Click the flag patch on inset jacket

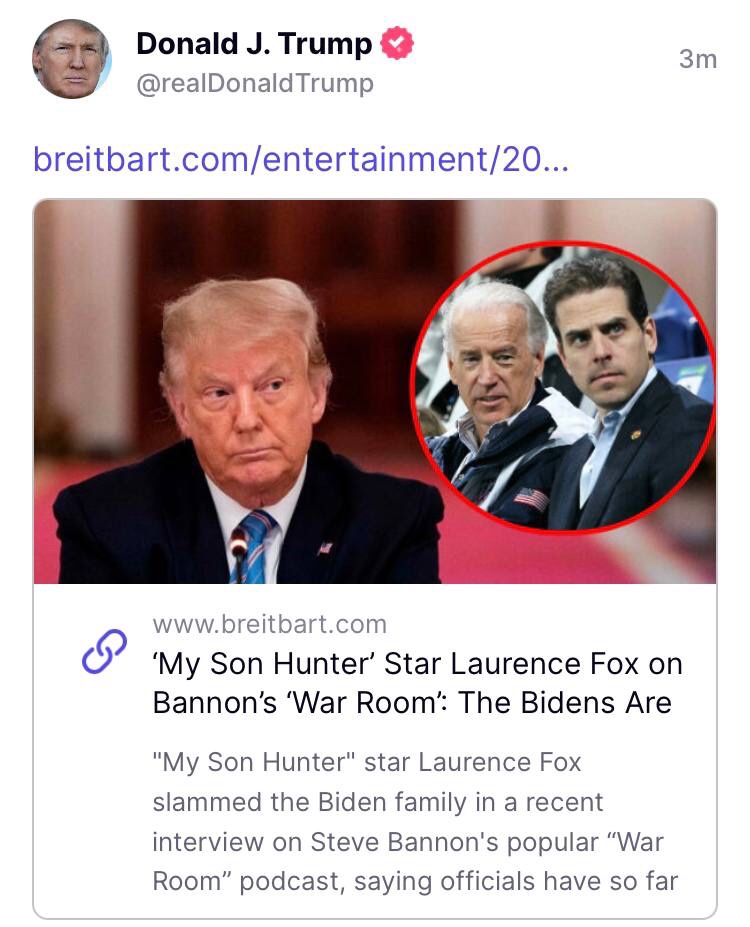[x=531, y=498]
